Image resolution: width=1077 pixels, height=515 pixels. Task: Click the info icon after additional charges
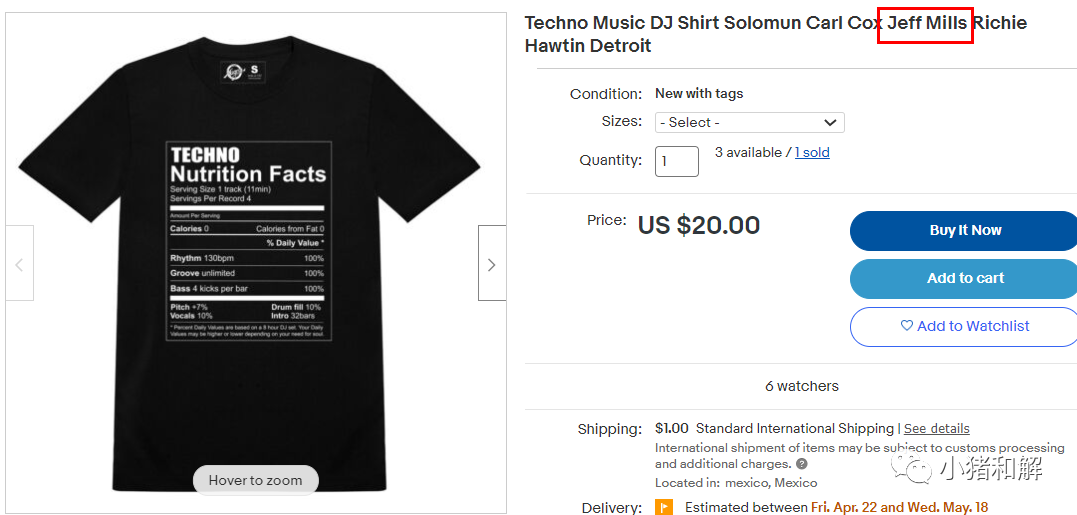coord(802,464)
